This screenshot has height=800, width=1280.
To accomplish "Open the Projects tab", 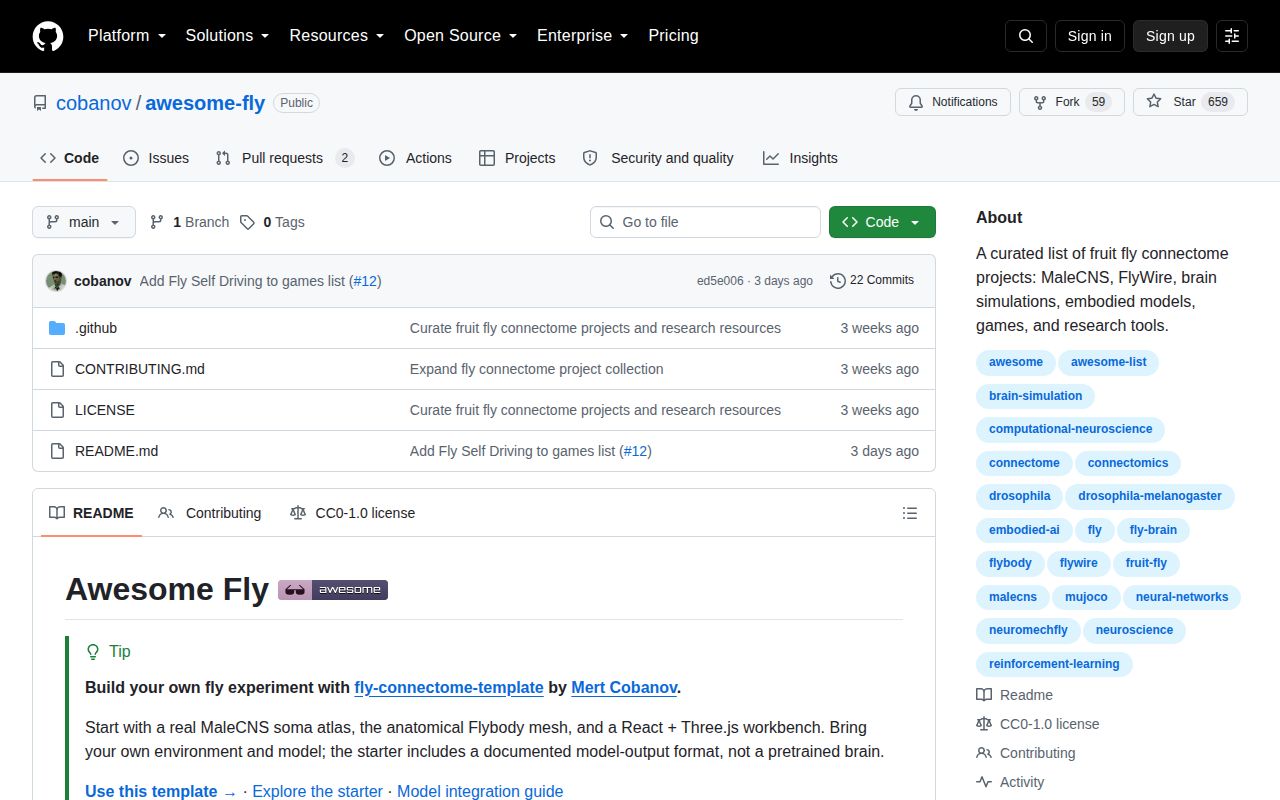I will tap(517, 158).
